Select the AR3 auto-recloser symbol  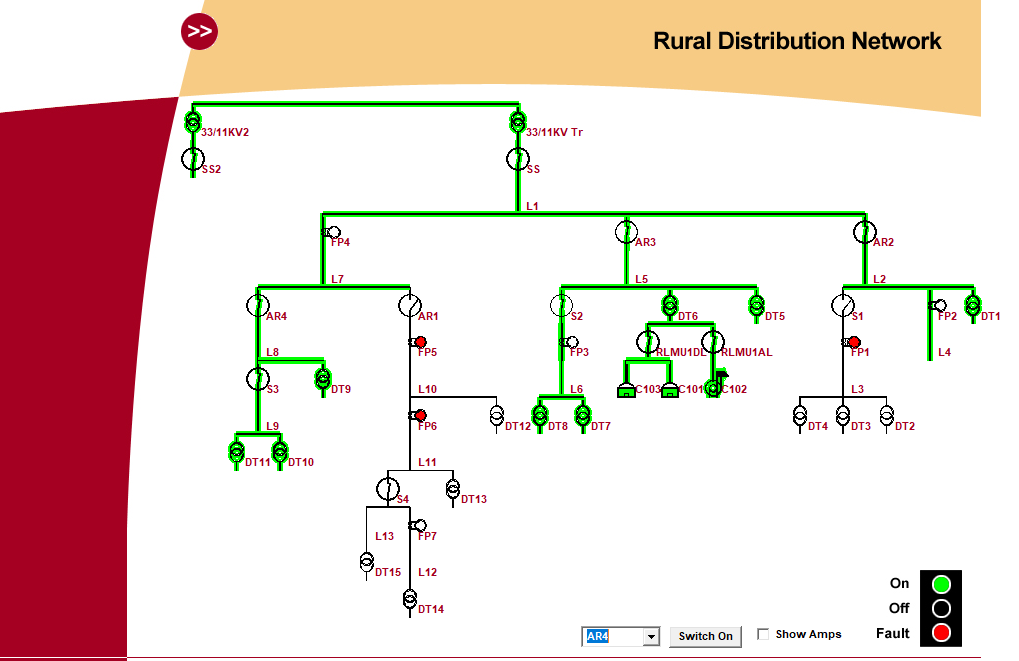[626, 232]
